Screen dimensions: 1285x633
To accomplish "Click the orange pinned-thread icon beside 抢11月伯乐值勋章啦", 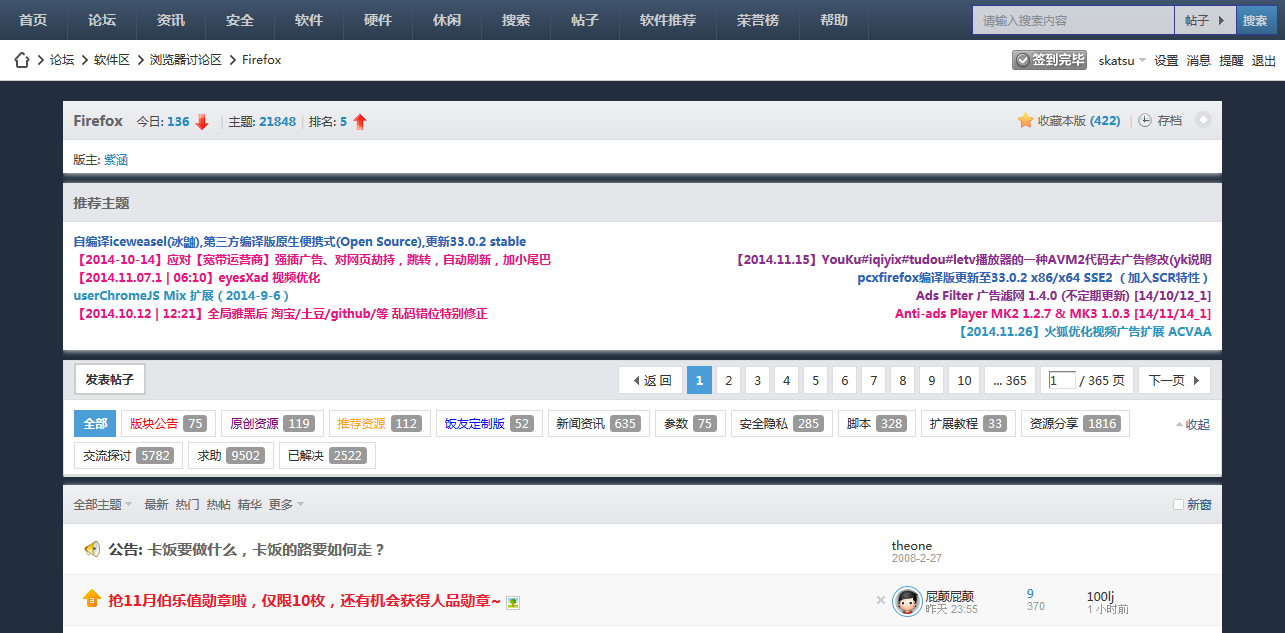I will [x=92, y=599].
